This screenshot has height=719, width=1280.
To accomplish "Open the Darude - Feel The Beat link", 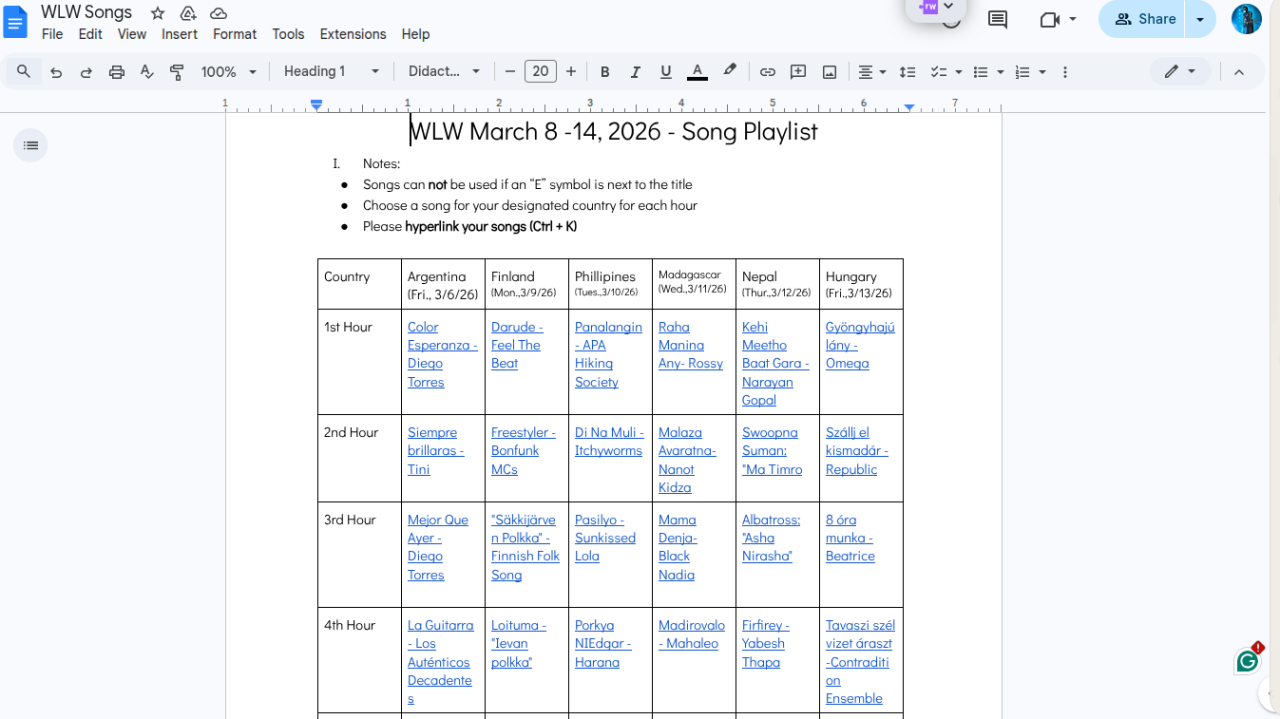I will pos(517,345).
